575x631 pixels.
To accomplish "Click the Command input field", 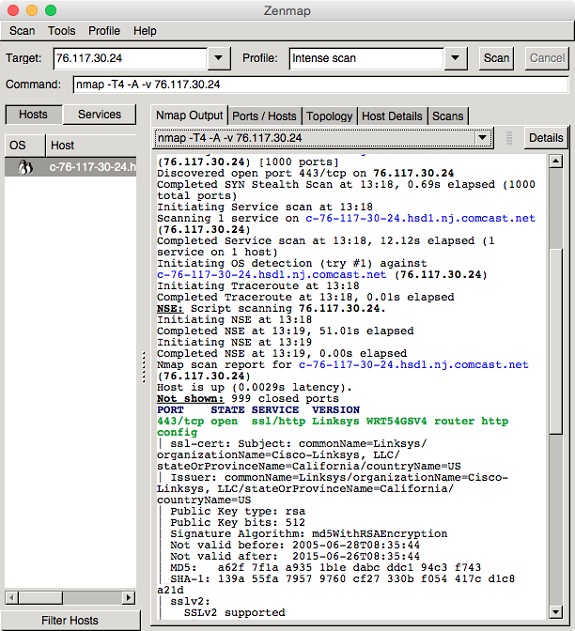I will [321, 85].
